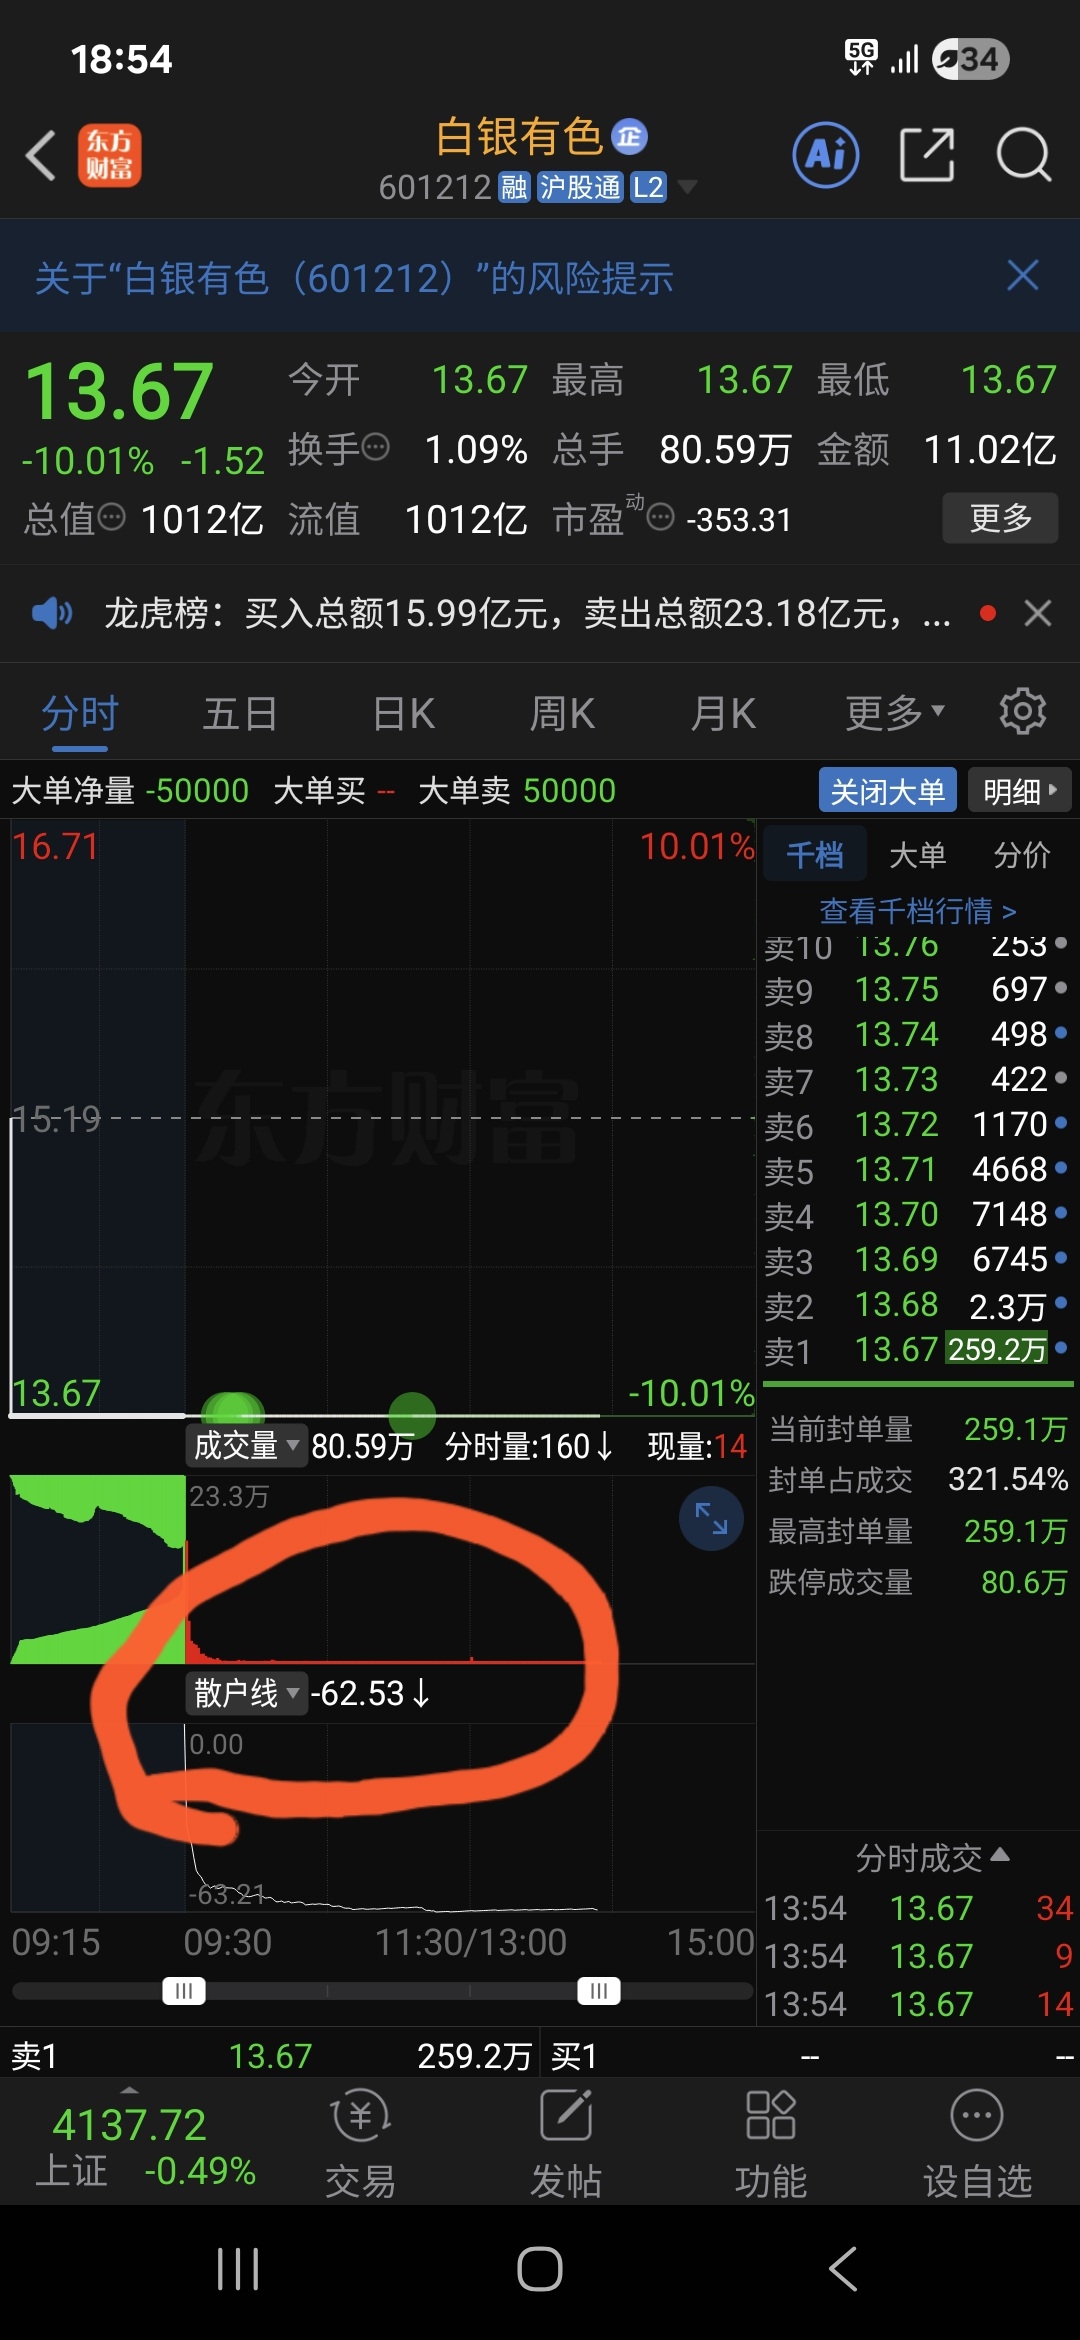Open the AI assistant icon

(826, 156)
